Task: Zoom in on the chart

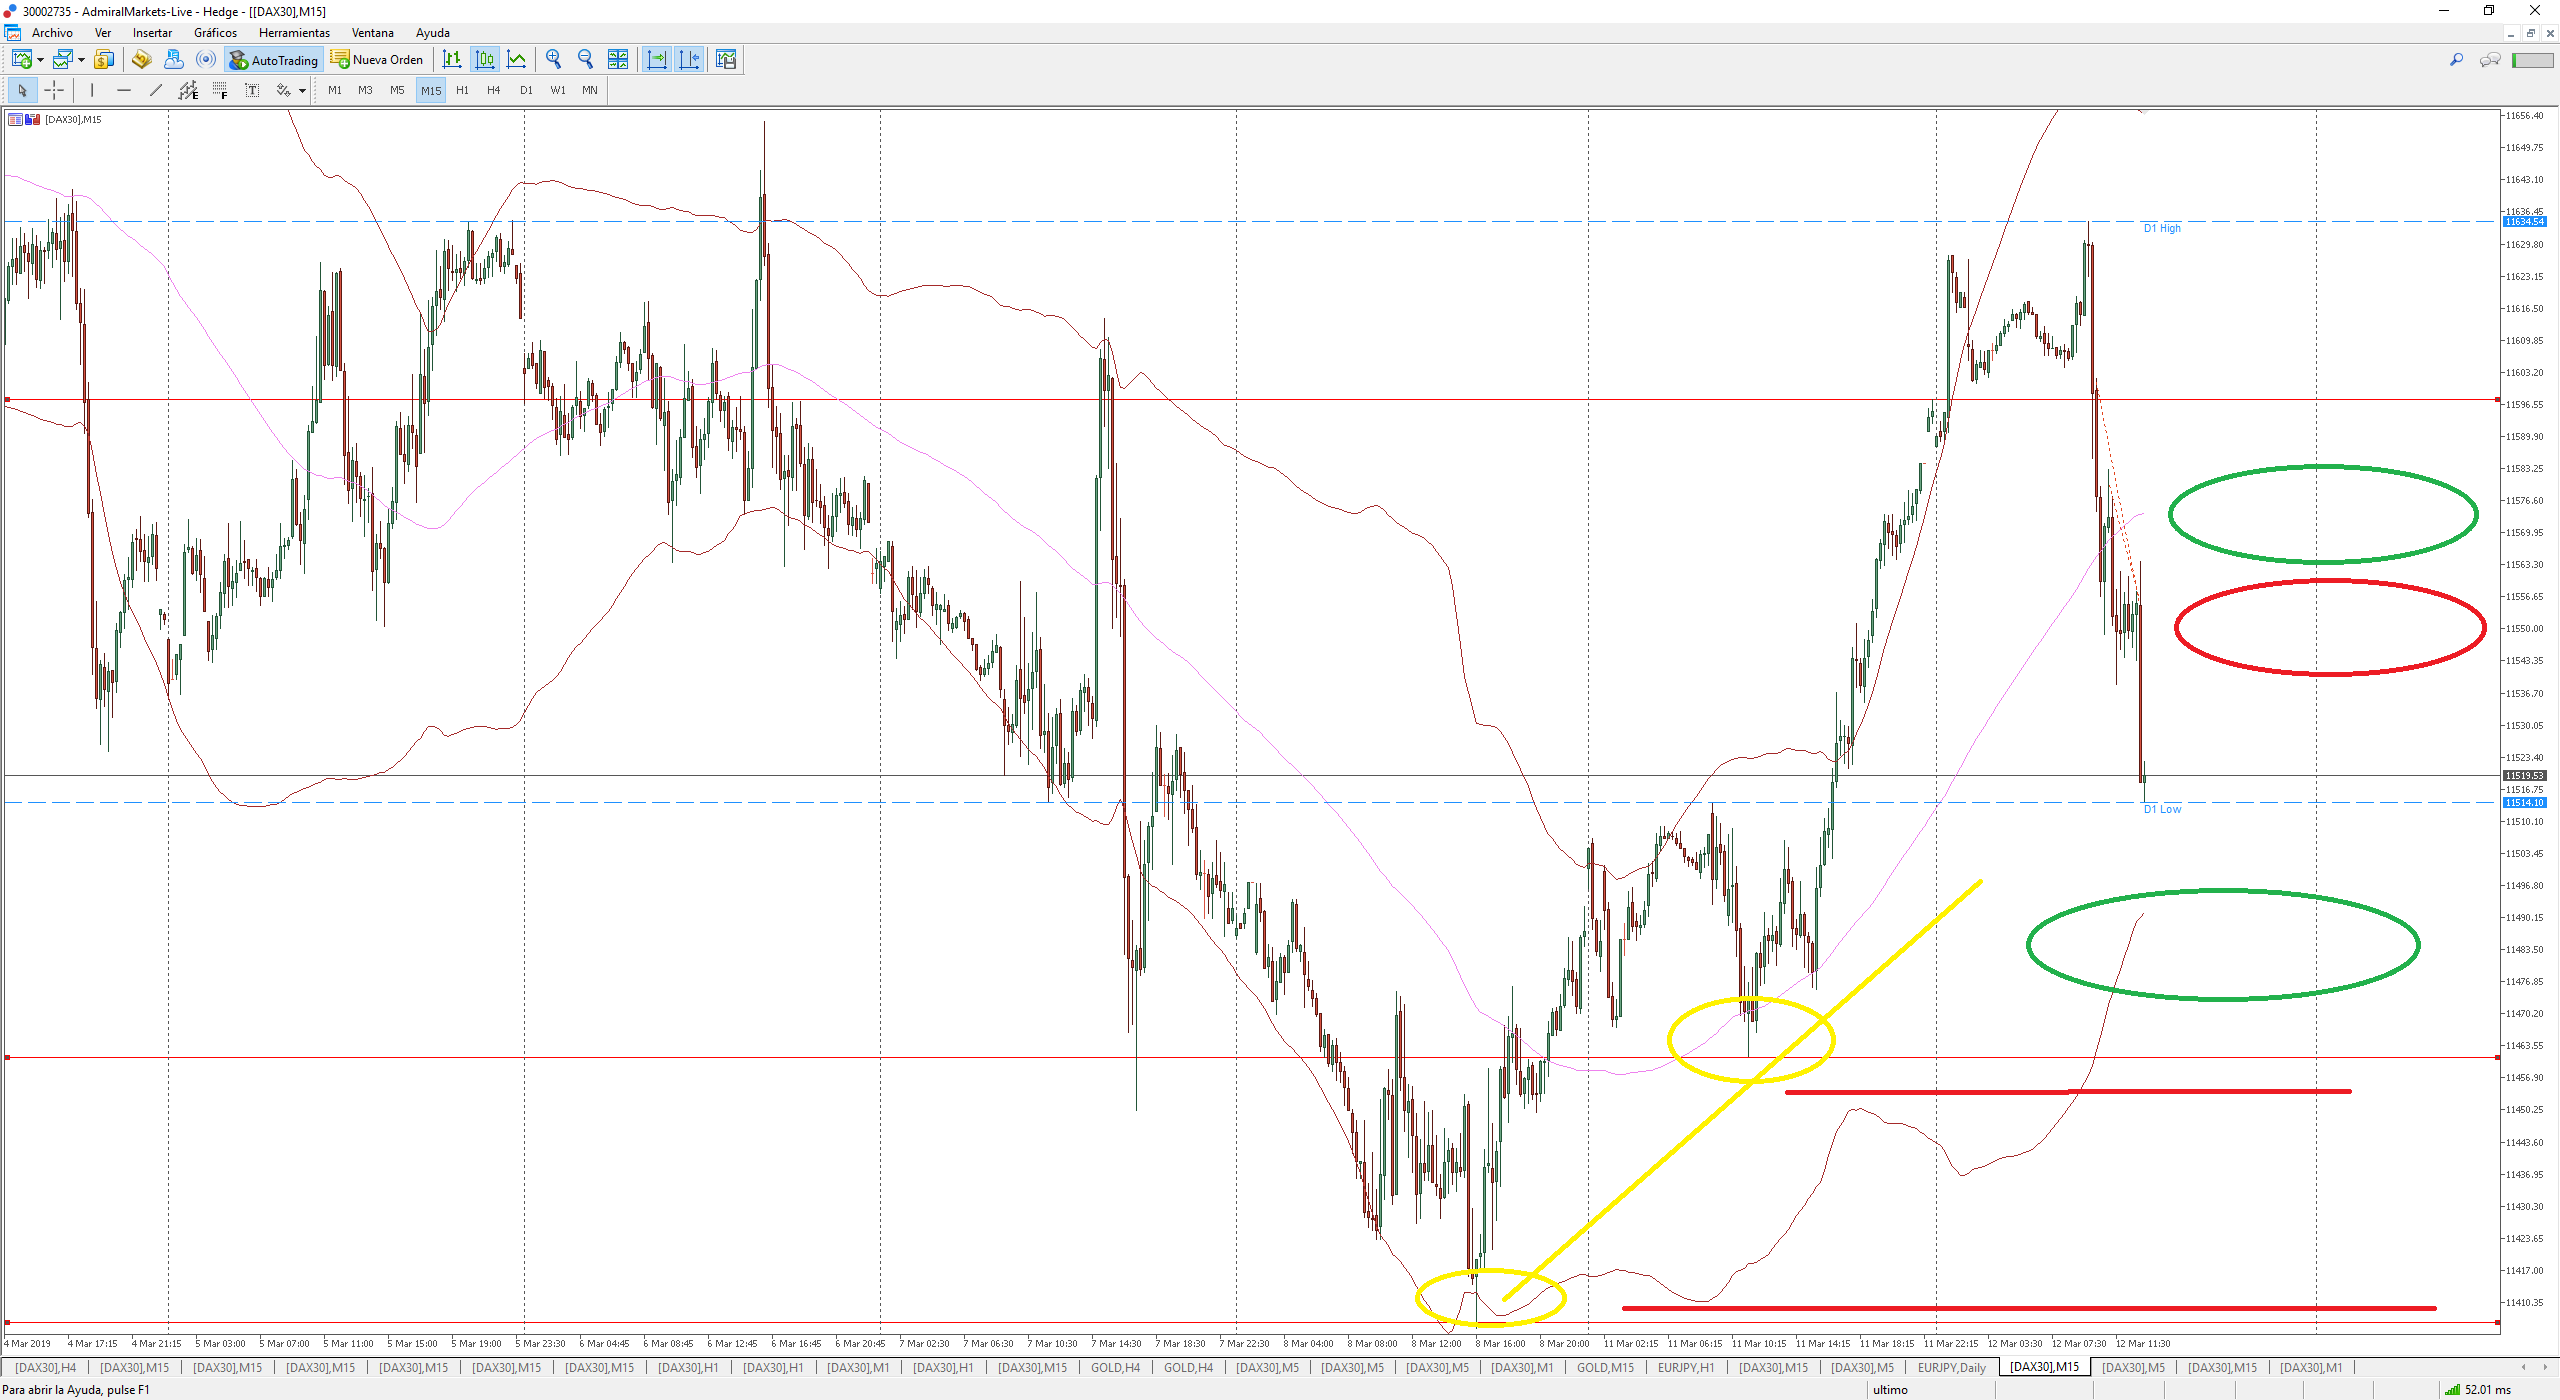Action: click(553, 59)
